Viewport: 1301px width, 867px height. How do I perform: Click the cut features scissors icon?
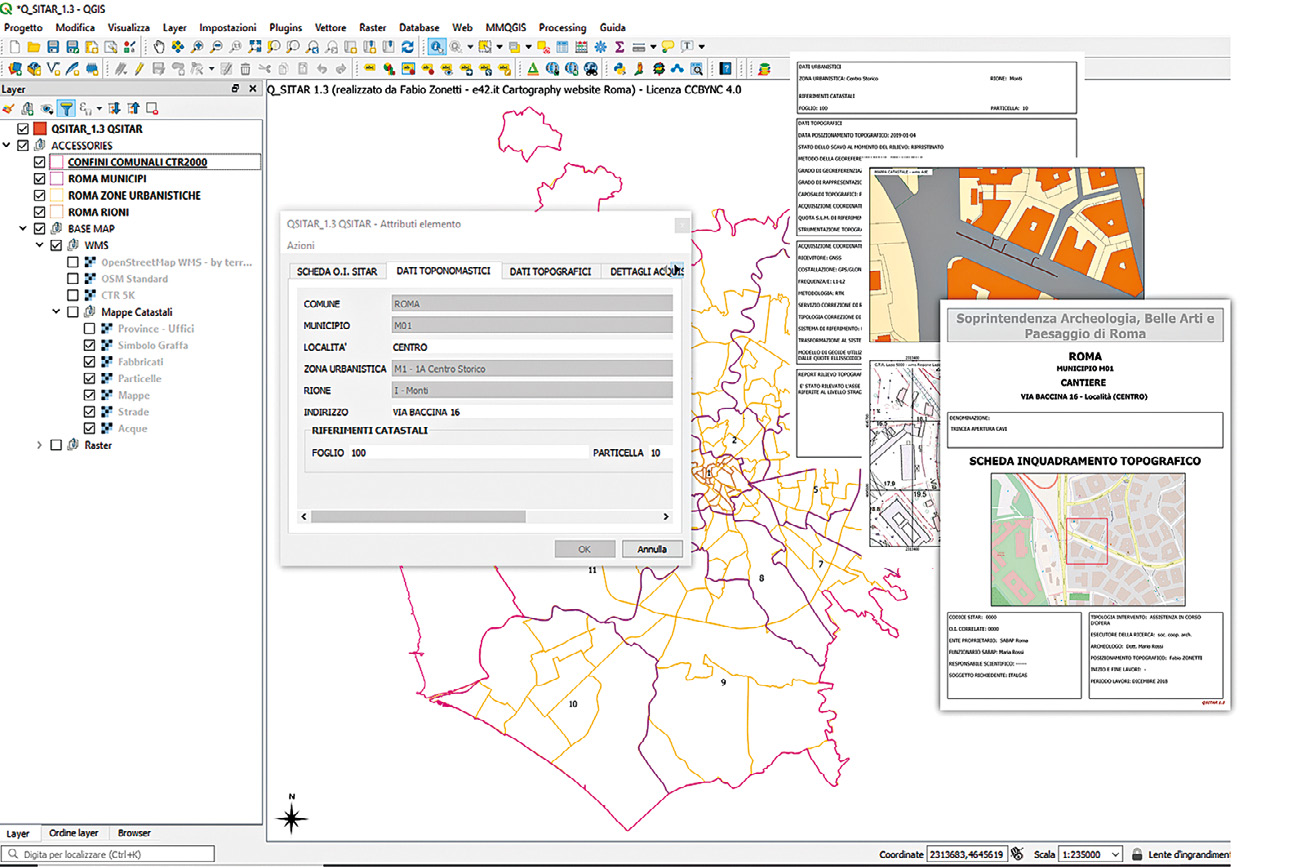264,69
